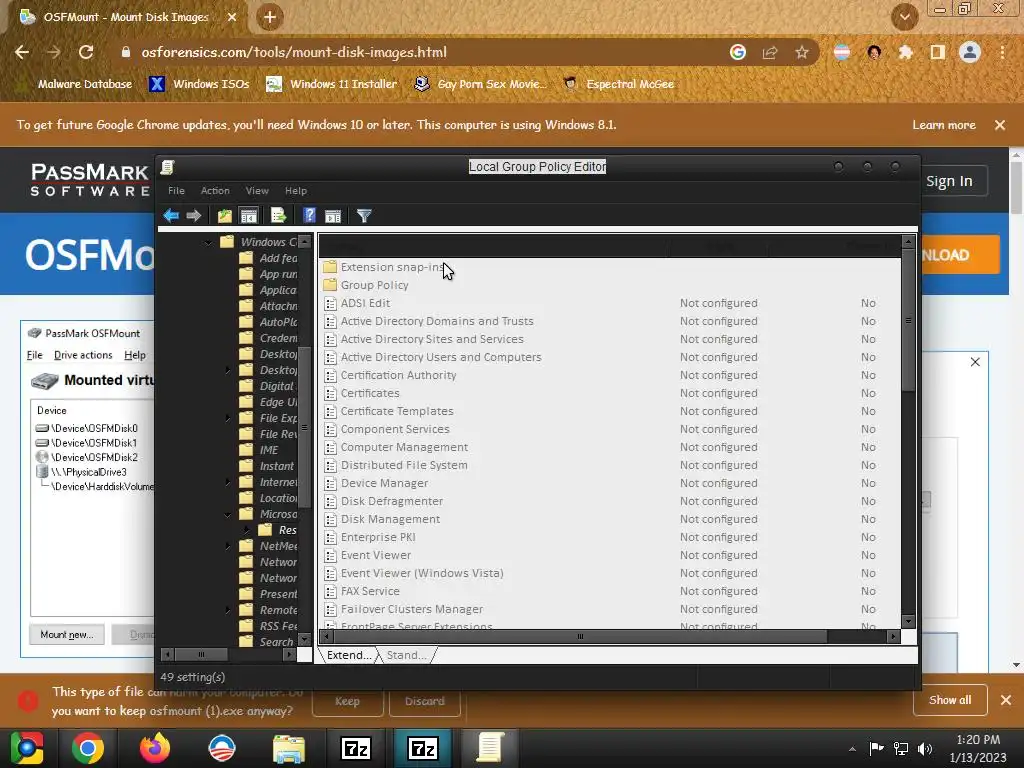This screenshot has width=1024, height=768.
Task: Go back in Chrome browser
Action: pos(22,52)
